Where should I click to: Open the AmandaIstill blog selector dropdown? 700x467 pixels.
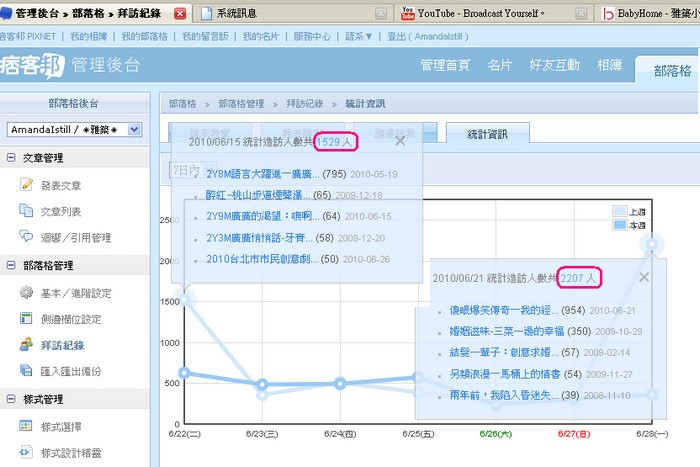pyautogui.click(x=134, y=129)
